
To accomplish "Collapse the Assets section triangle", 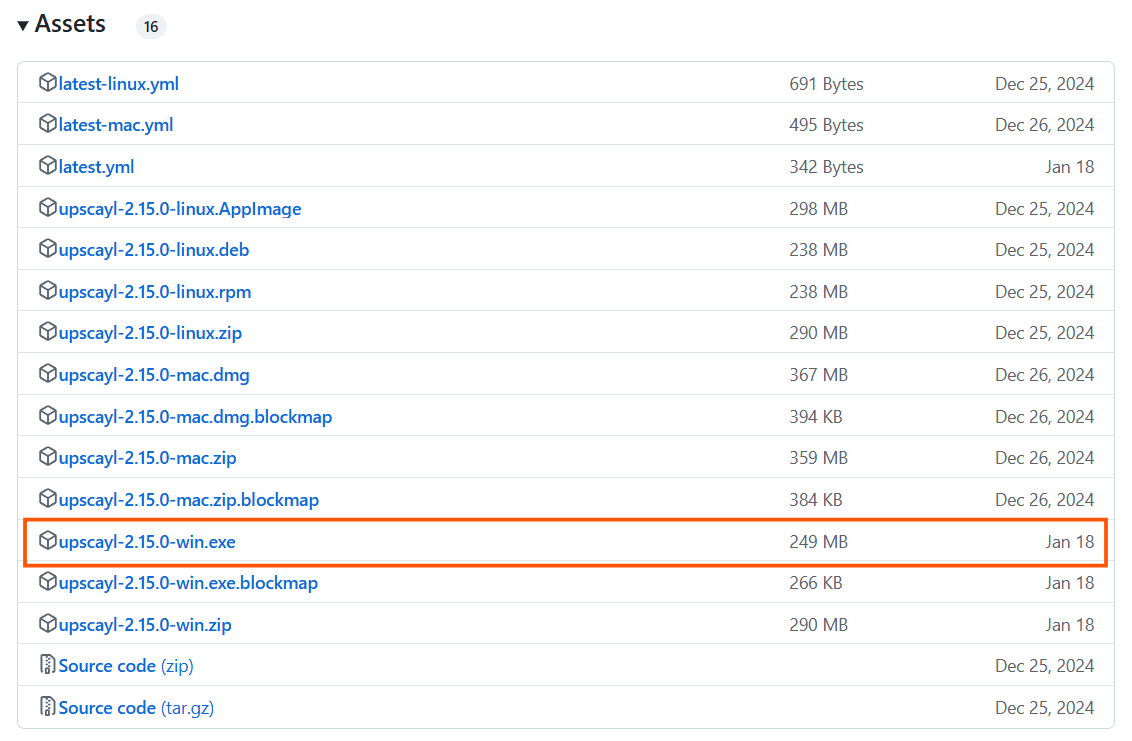I will 22,26.
